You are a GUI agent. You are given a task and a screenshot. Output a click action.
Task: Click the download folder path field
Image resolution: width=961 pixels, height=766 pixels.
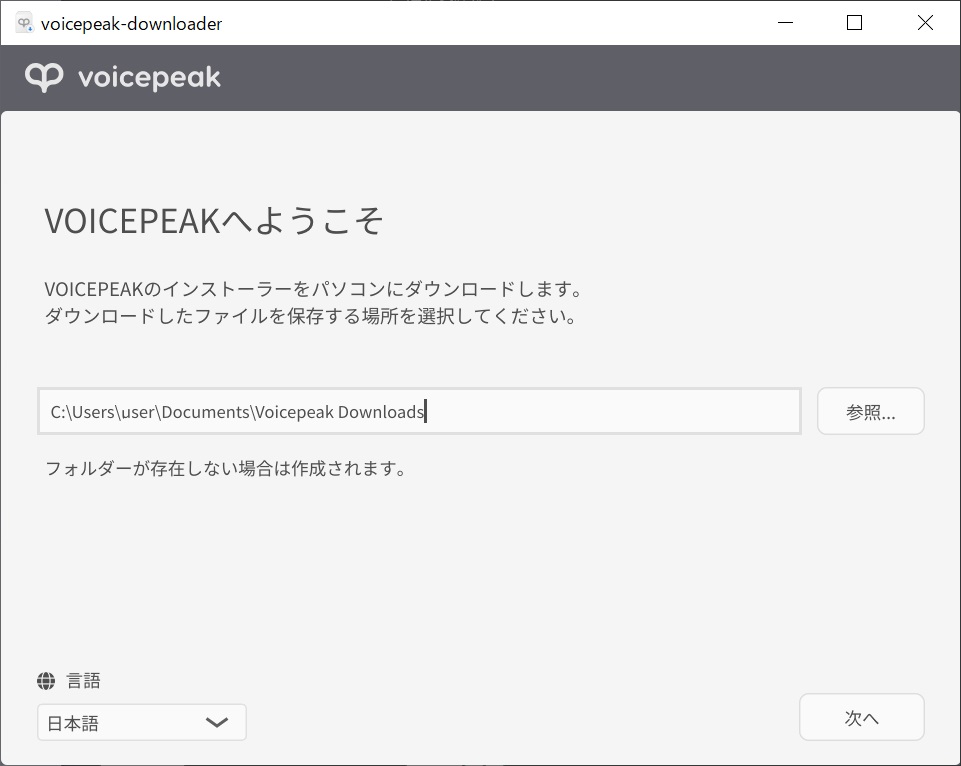point(419,411)
